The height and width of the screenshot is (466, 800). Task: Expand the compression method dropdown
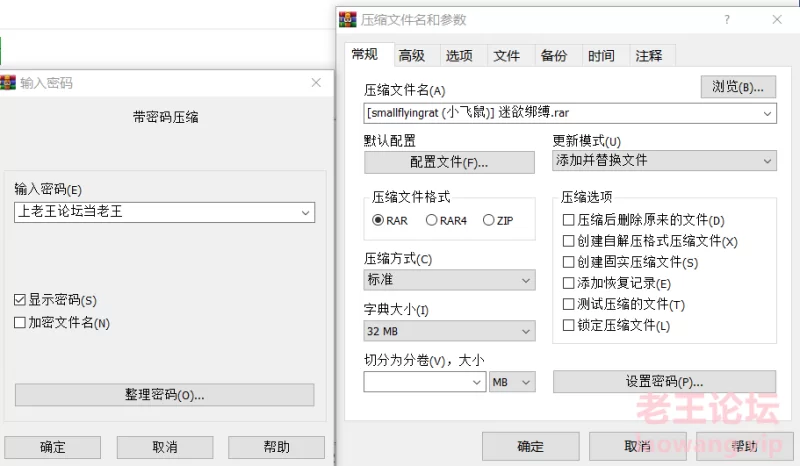point(526,281)
